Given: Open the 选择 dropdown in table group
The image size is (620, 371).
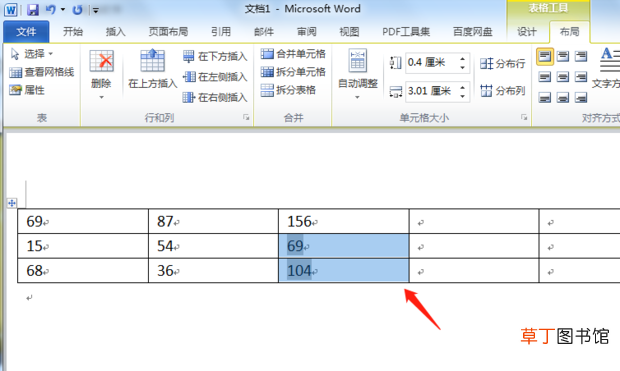Looking at the screenshot, I should pos(31,54).
